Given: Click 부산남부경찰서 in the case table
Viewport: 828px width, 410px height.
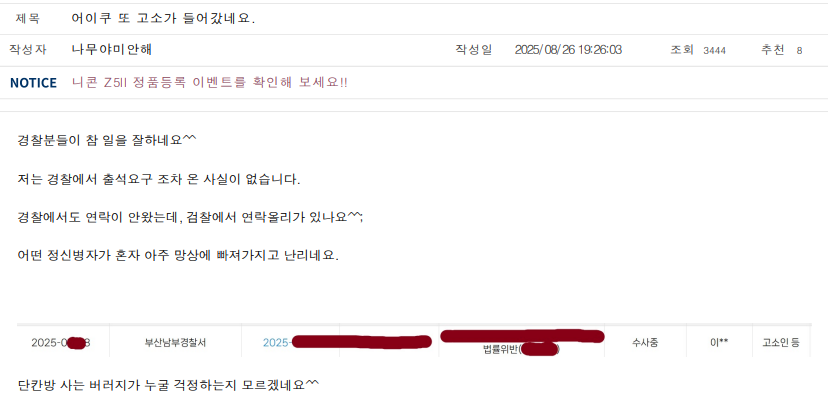Looking at the screenshot, I should point(175,342).
